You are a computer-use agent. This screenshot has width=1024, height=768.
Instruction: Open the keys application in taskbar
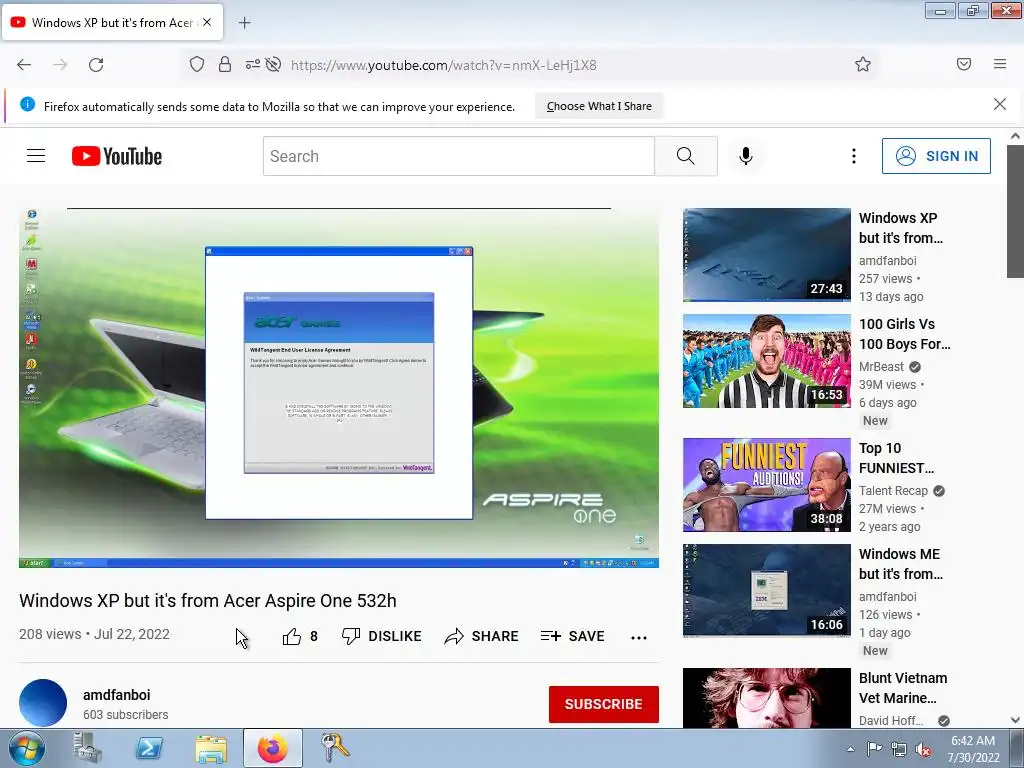[334, 748]
